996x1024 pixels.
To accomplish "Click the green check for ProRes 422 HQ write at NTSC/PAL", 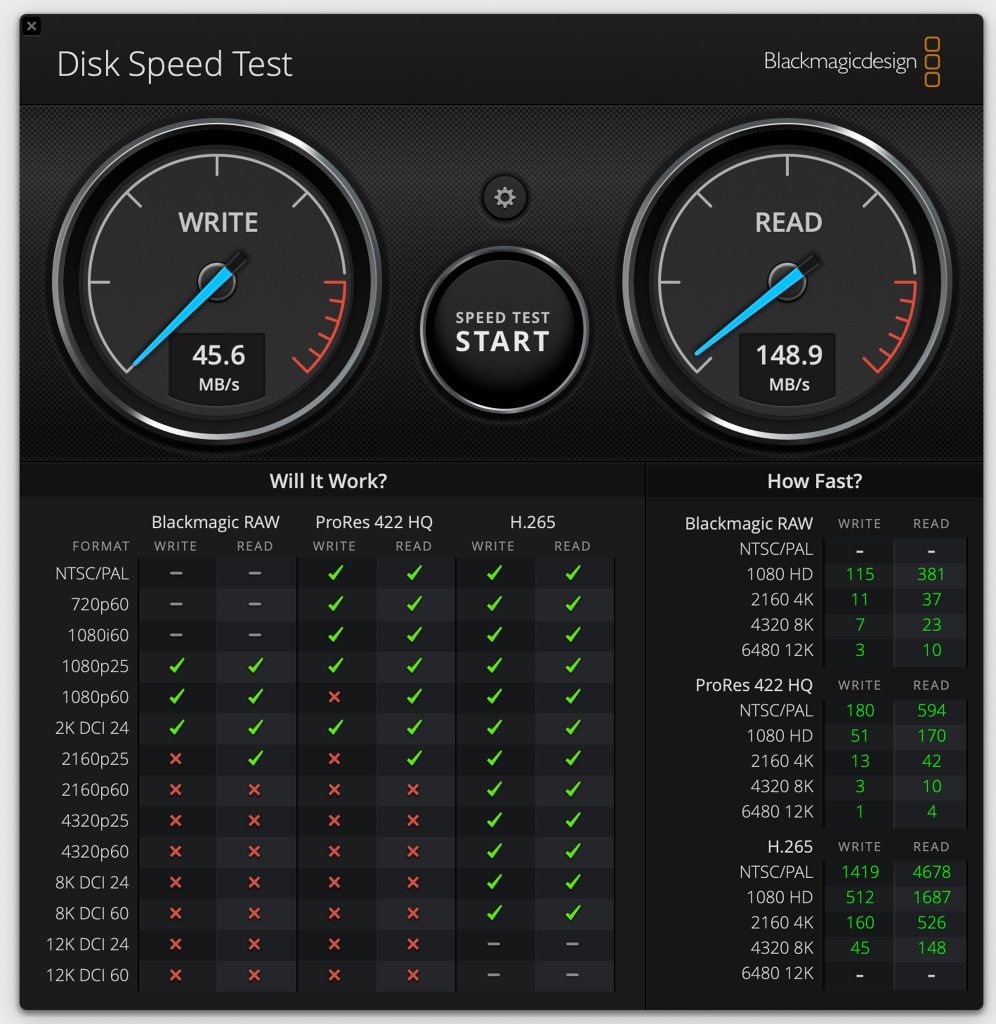I will (335, 573).
